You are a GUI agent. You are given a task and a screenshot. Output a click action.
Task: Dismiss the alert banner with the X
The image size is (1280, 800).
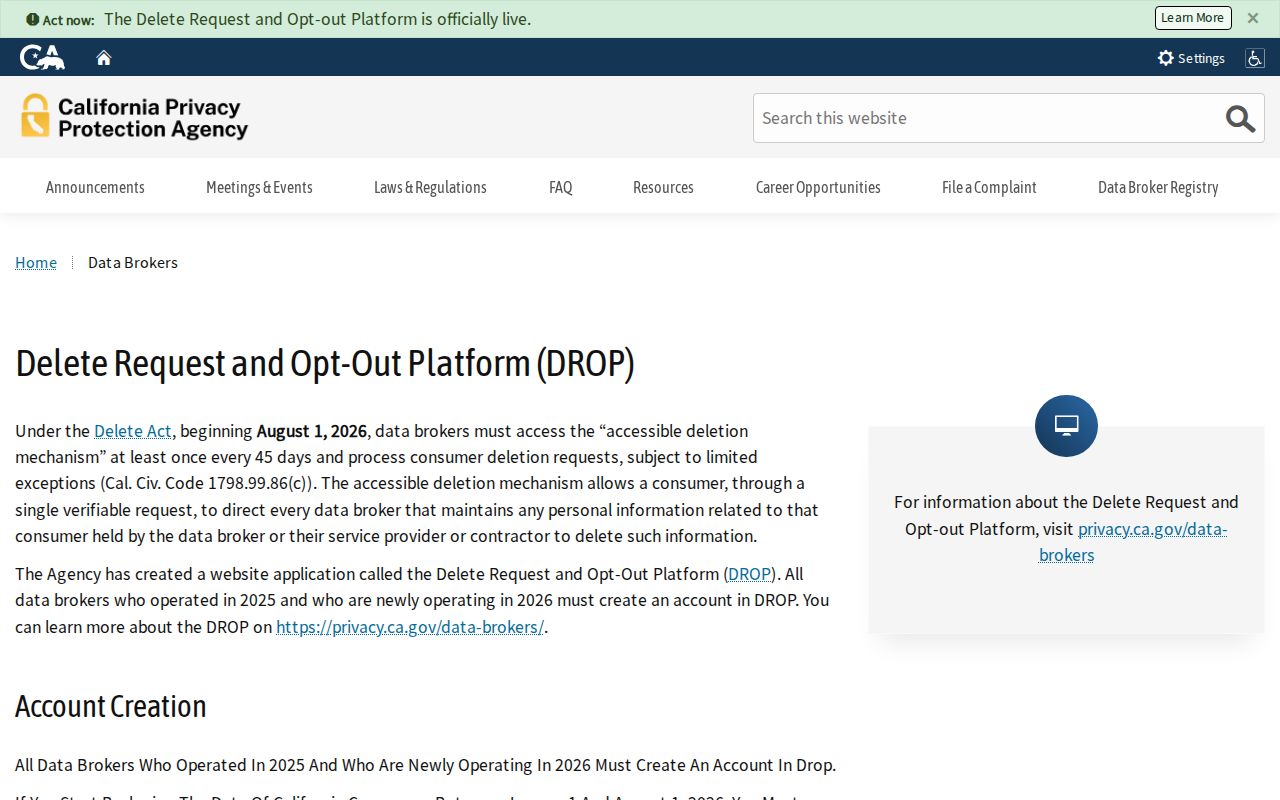coord(1253,18)
